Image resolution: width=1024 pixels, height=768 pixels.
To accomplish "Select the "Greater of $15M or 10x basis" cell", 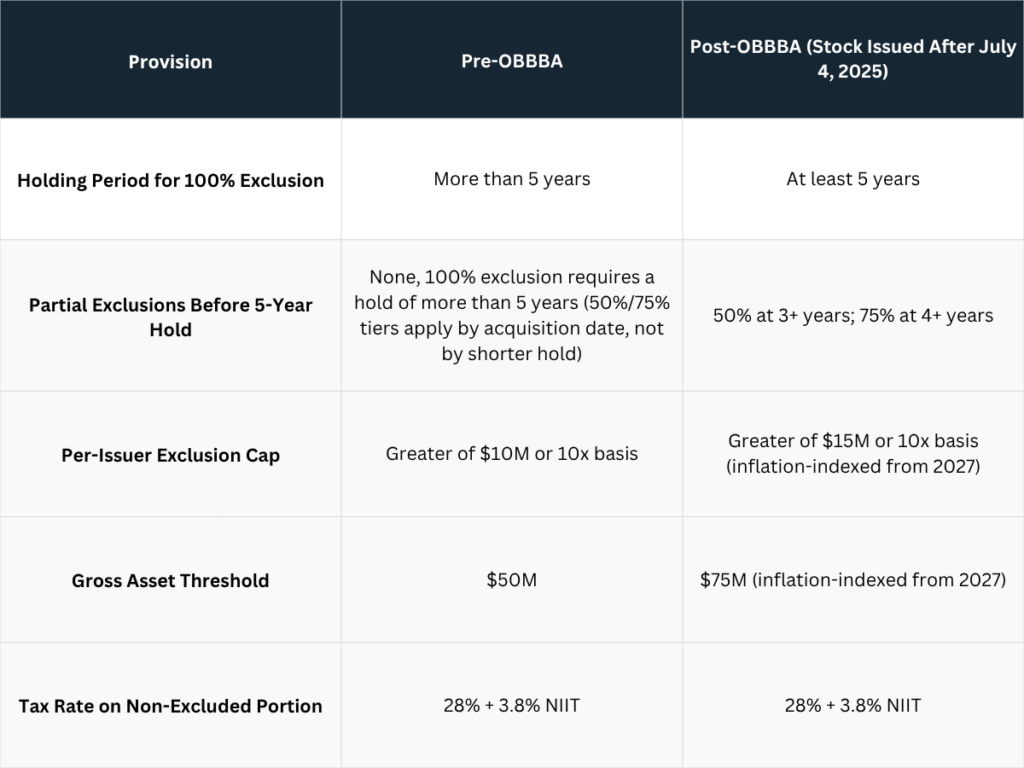I will pos(853,454).
